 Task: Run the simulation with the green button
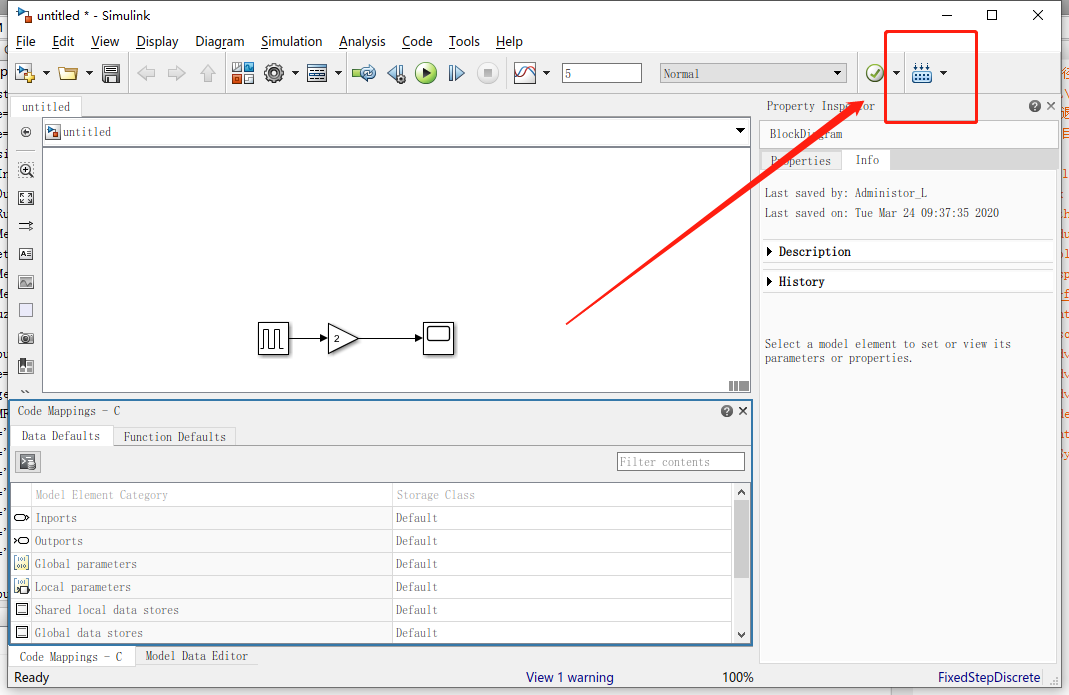point(426,73)
